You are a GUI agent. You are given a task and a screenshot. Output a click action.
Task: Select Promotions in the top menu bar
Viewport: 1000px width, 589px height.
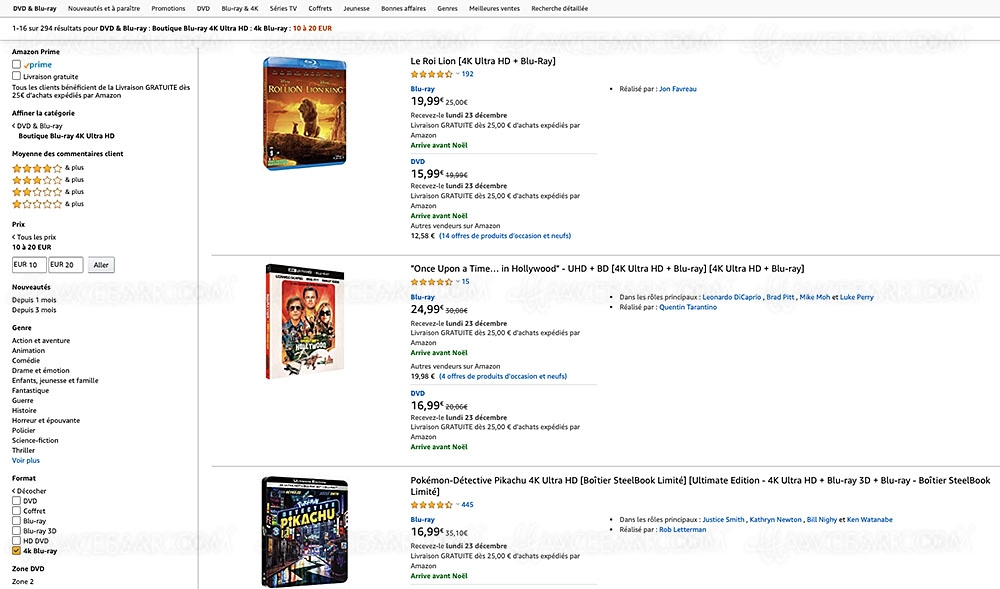pos(168,7)
